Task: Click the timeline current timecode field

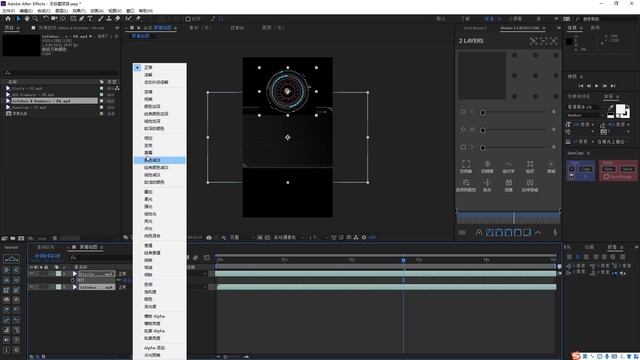Action: [47, 256]
